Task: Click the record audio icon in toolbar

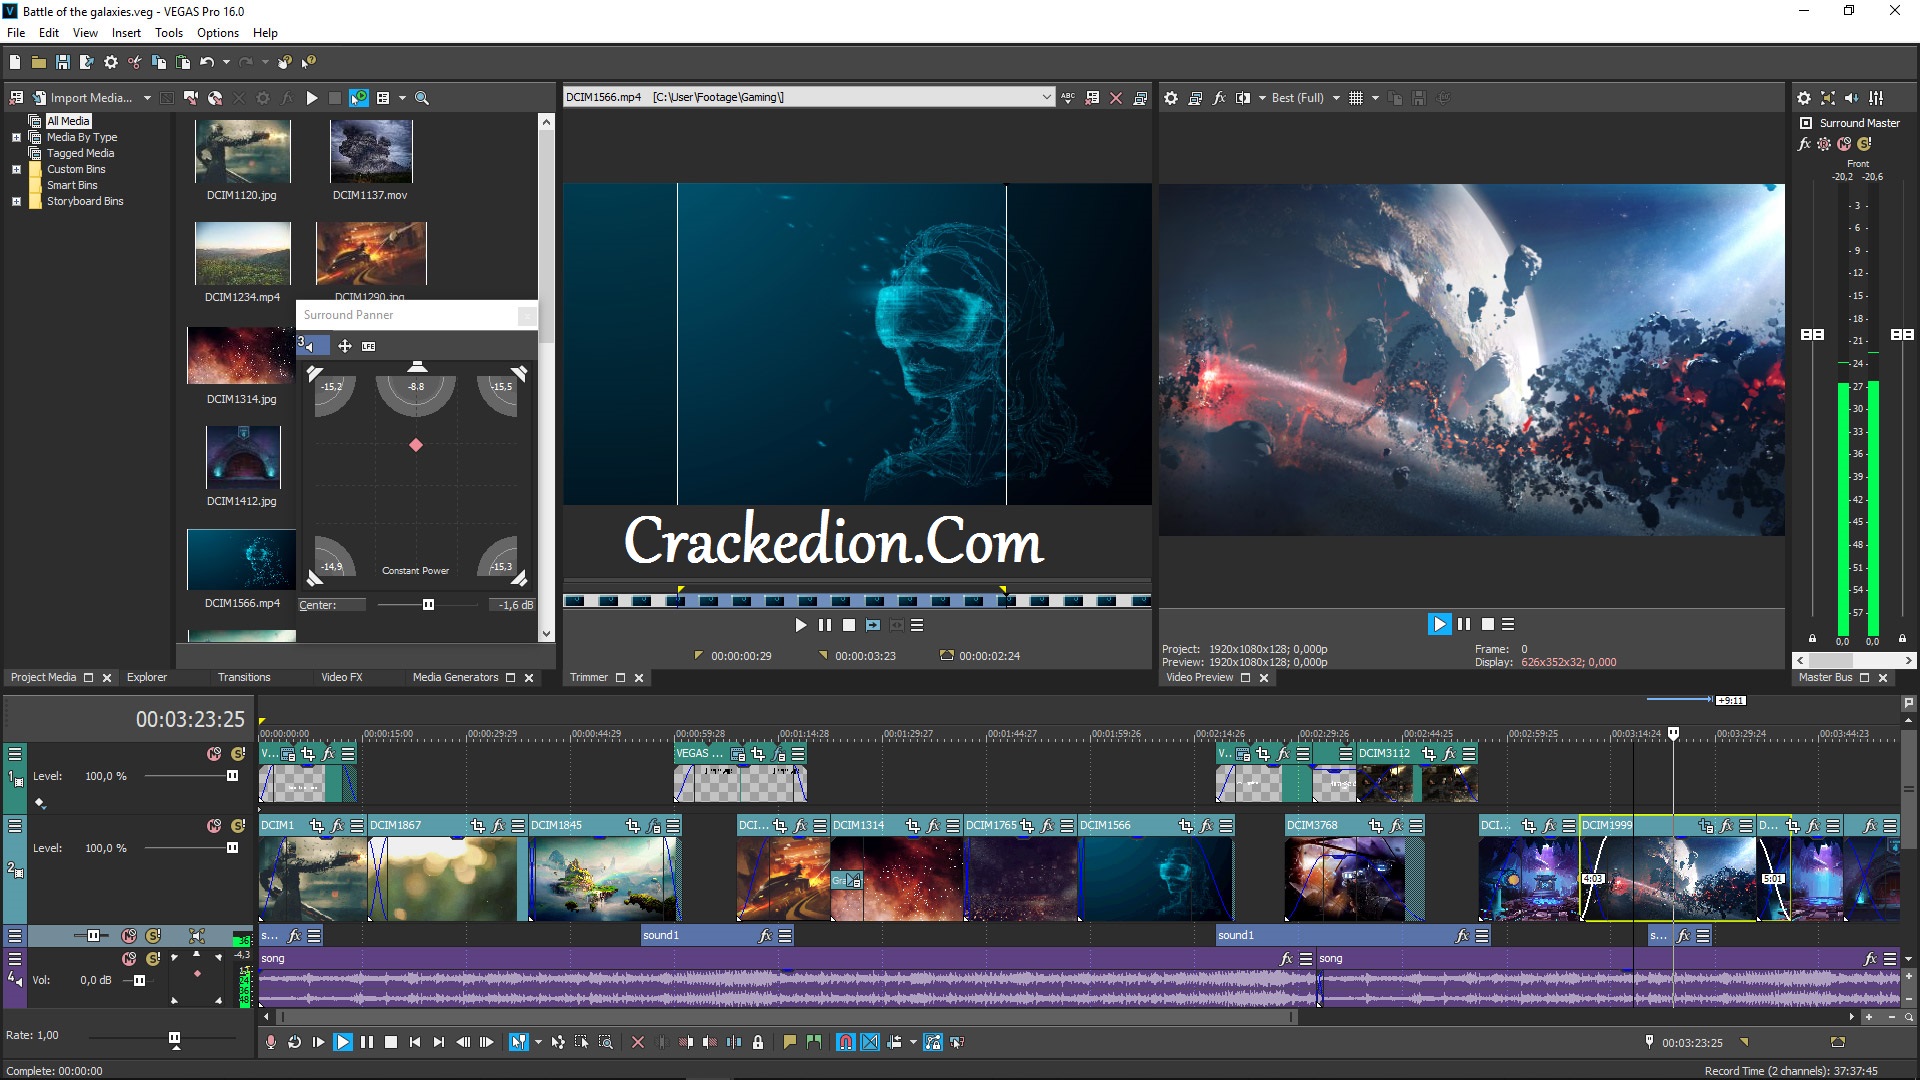Action: [x=272, y=1043]
